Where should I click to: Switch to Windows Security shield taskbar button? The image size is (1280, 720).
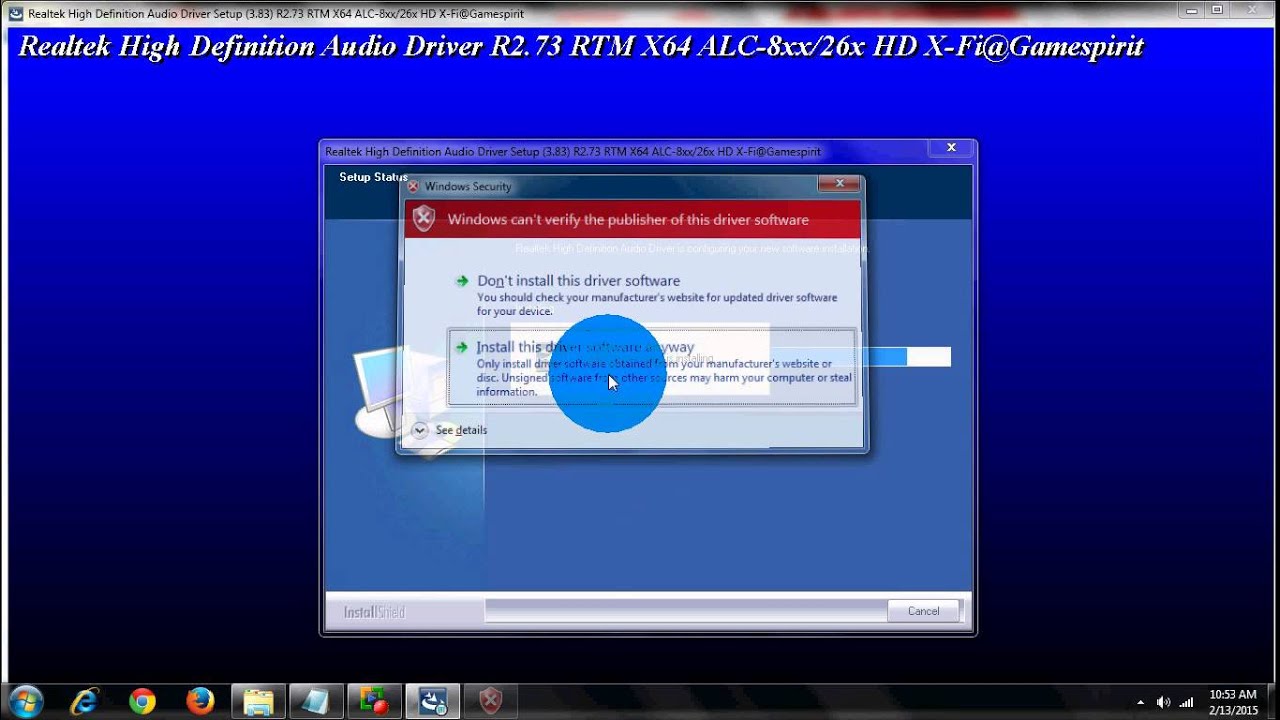(490, 701)
